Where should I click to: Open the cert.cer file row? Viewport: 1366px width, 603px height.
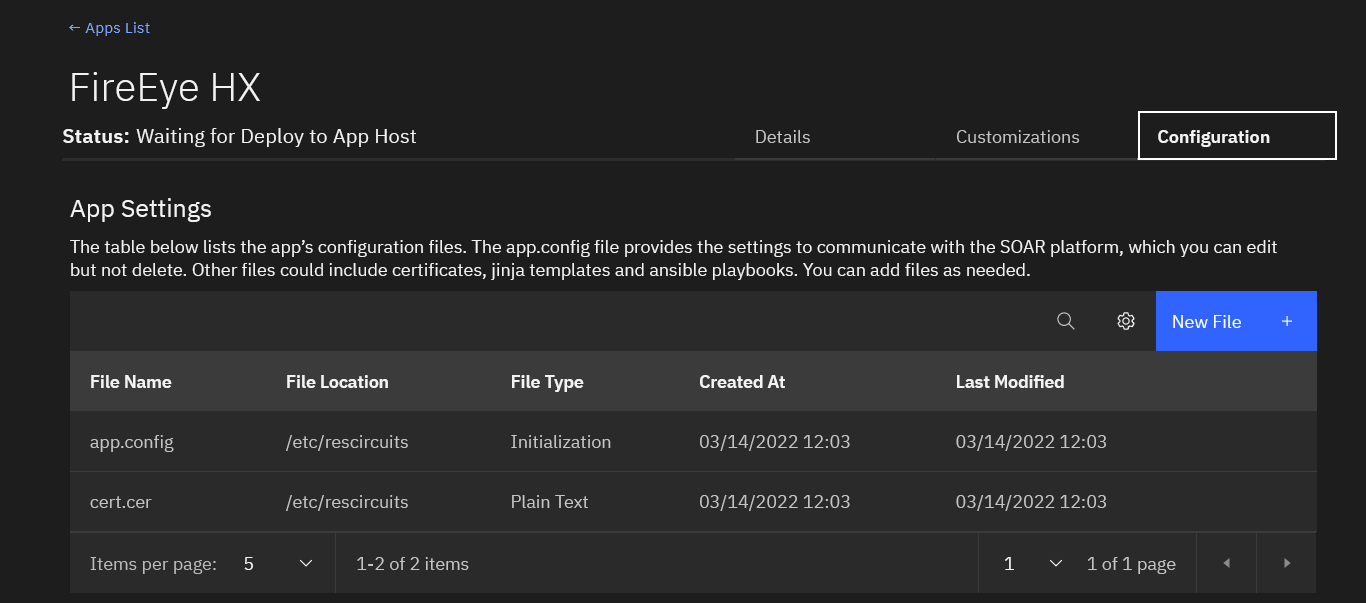point(693,502)
